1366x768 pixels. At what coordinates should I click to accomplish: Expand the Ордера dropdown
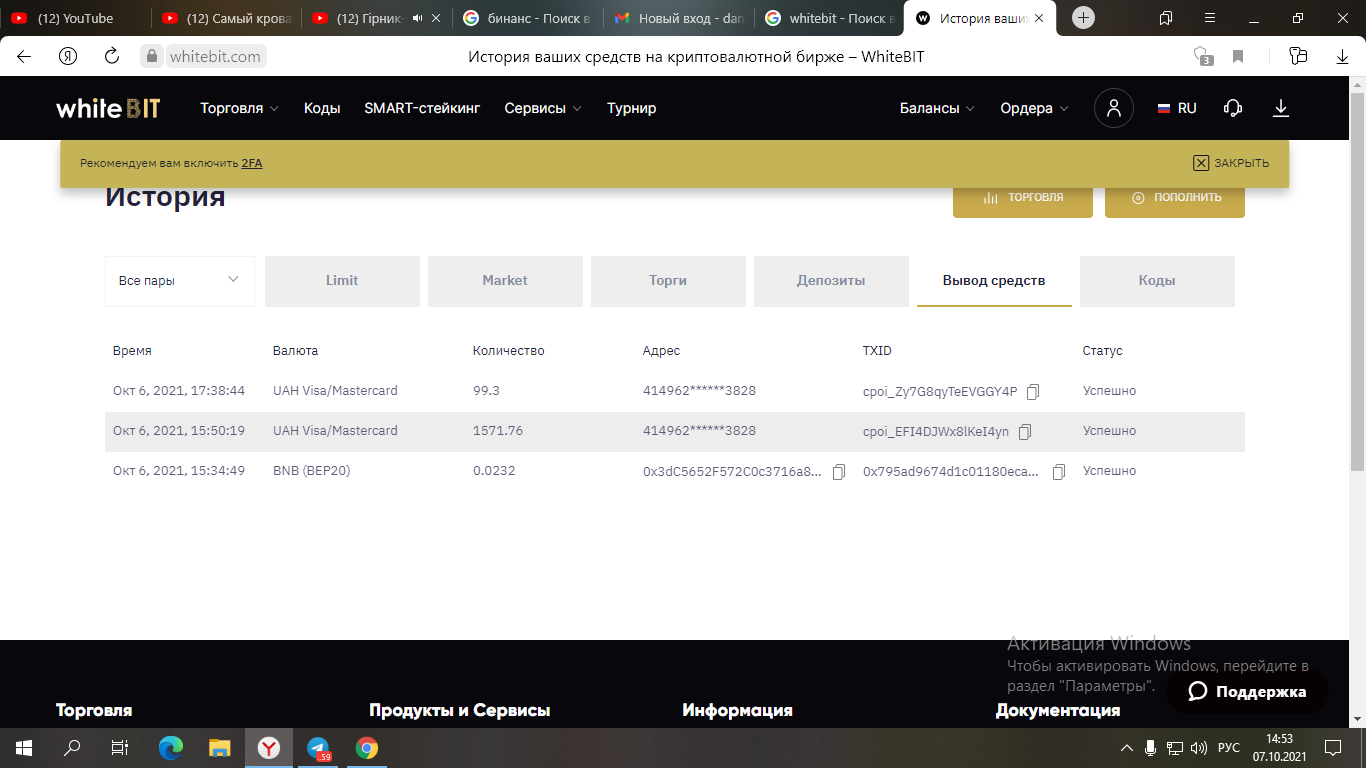[1034, 108]
